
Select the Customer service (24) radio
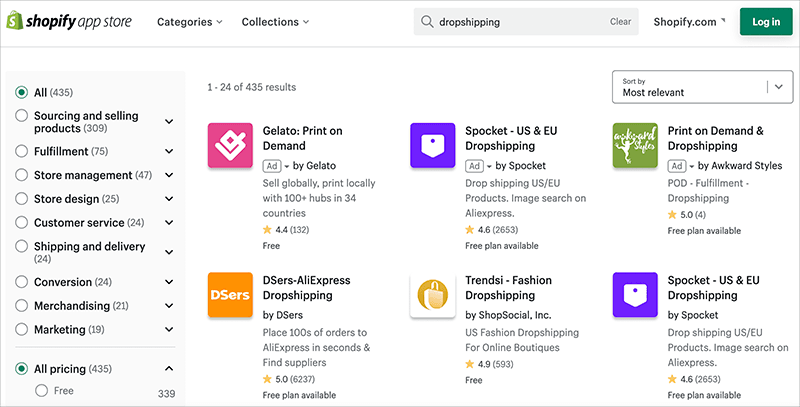click(21, 223)
